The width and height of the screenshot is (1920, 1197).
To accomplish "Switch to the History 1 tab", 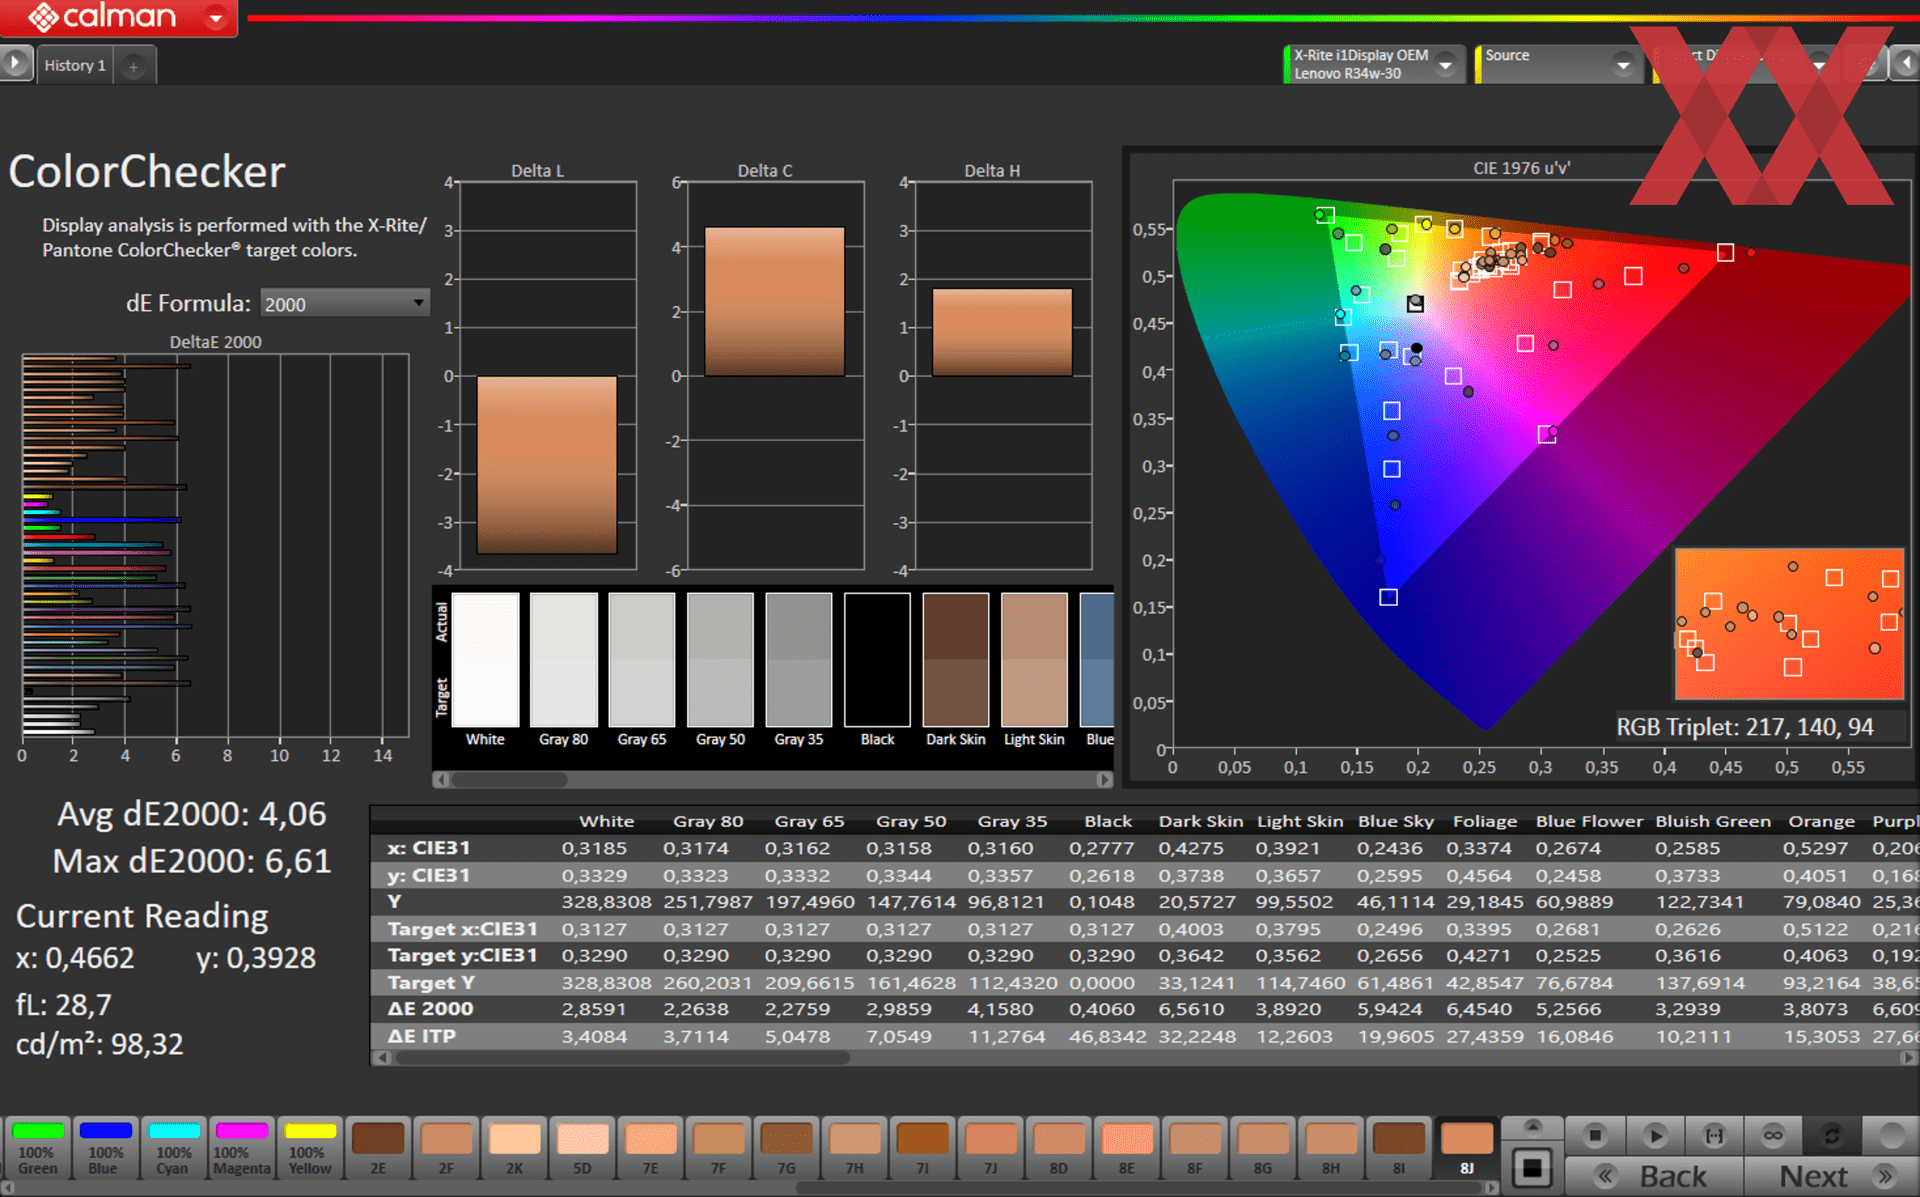I will (x=75, y=65).
